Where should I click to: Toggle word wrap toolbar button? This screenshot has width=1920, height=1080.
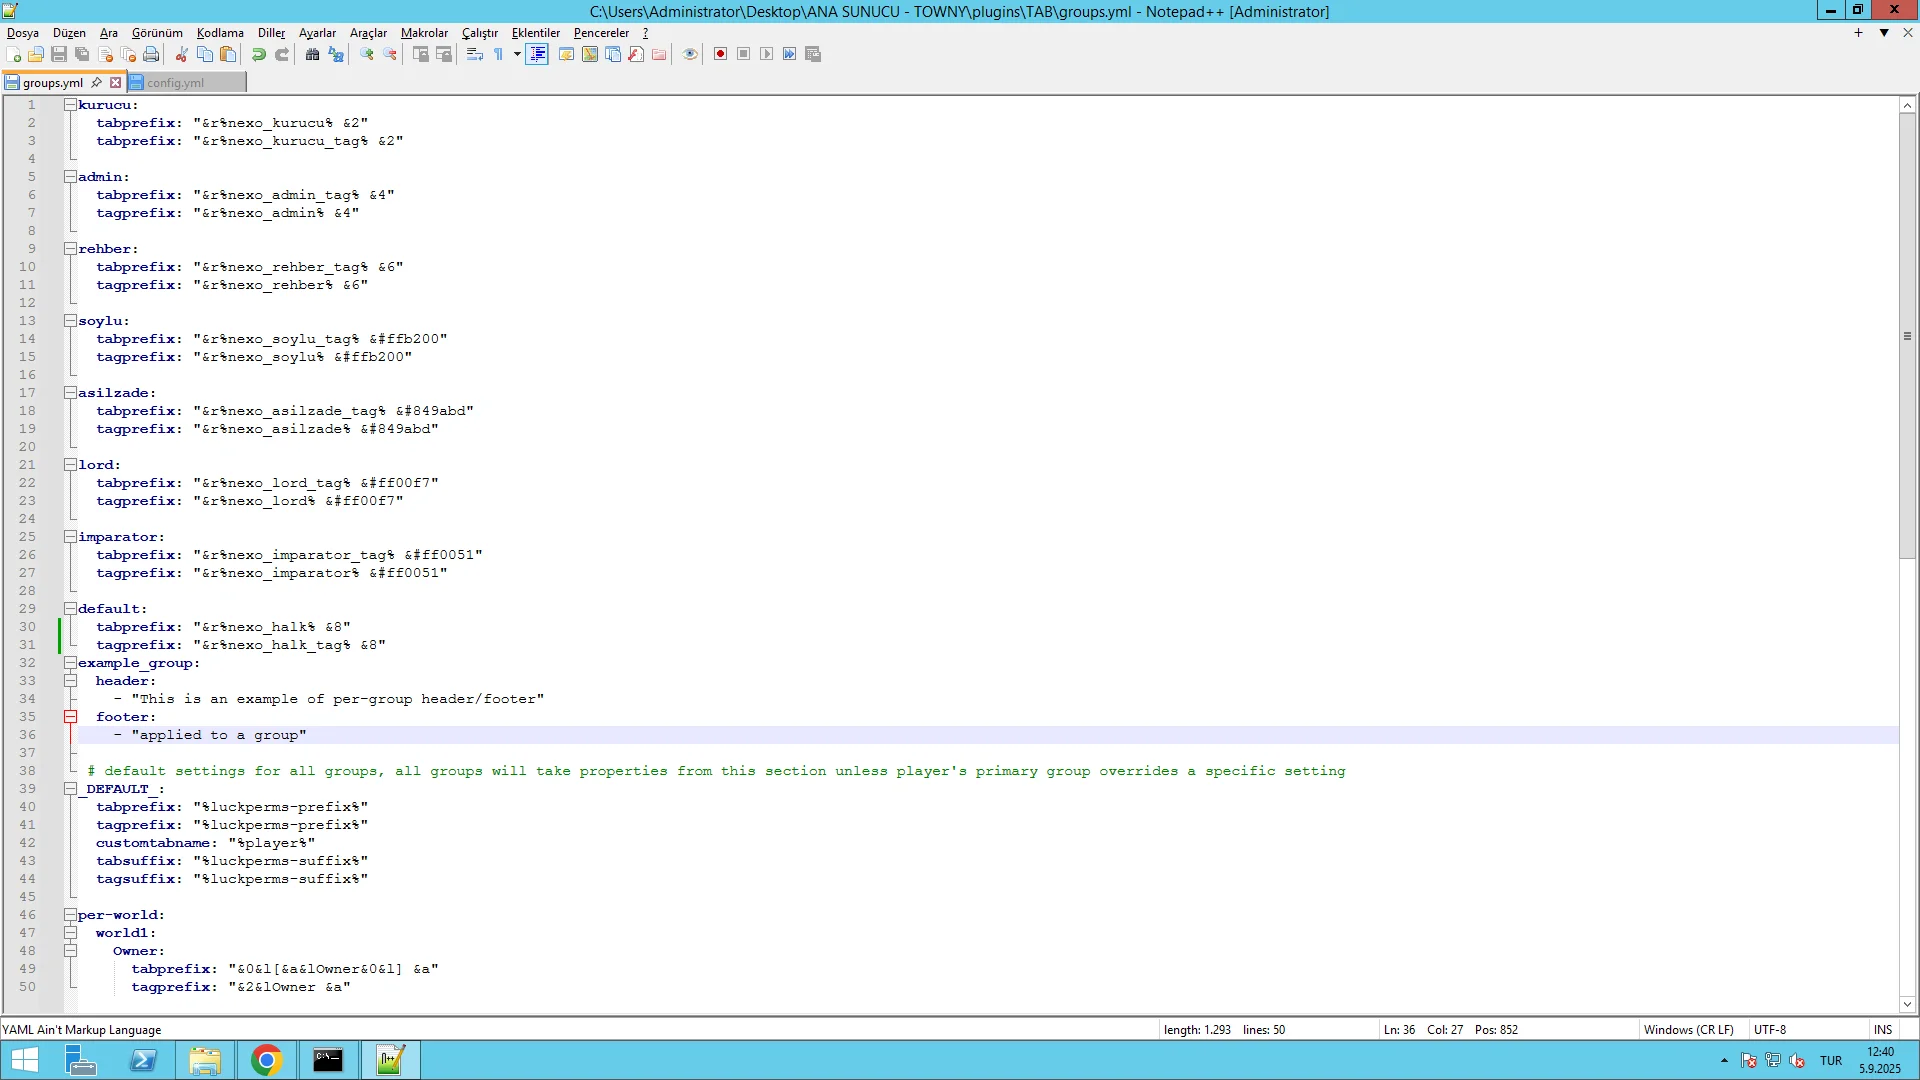tap(475, 54)
